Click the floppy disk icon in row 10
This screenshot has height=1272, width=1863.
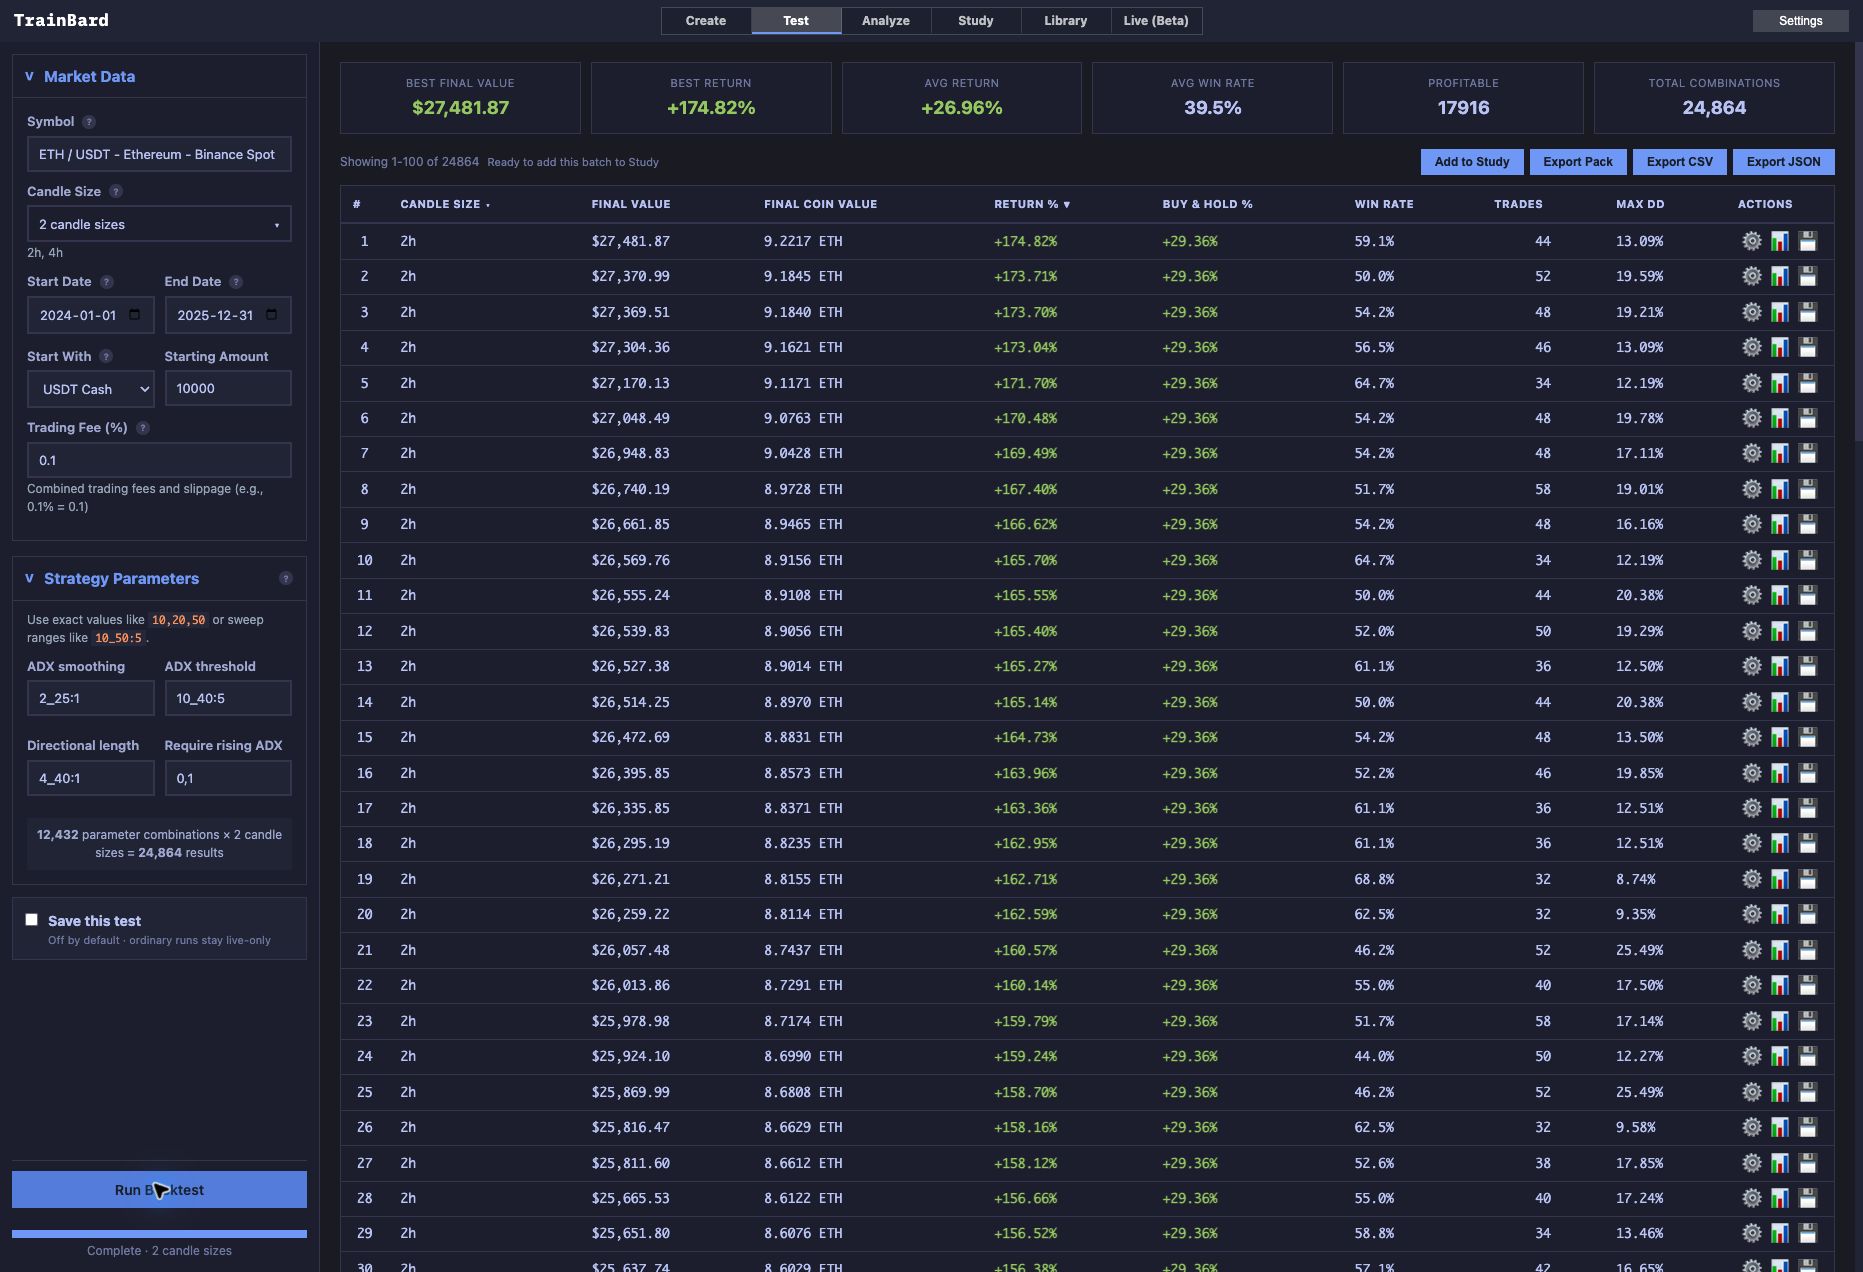click(x=1807, y=560)
